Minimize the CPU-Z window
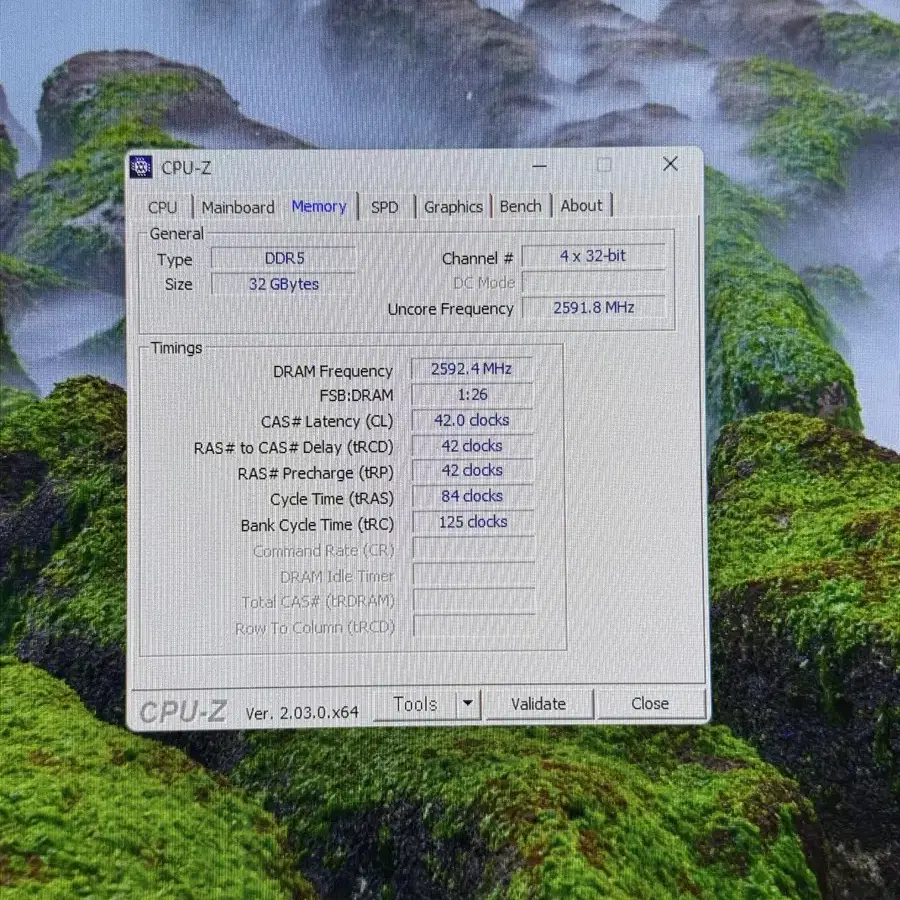Screen dimensions: 900x900 point(539,166)
